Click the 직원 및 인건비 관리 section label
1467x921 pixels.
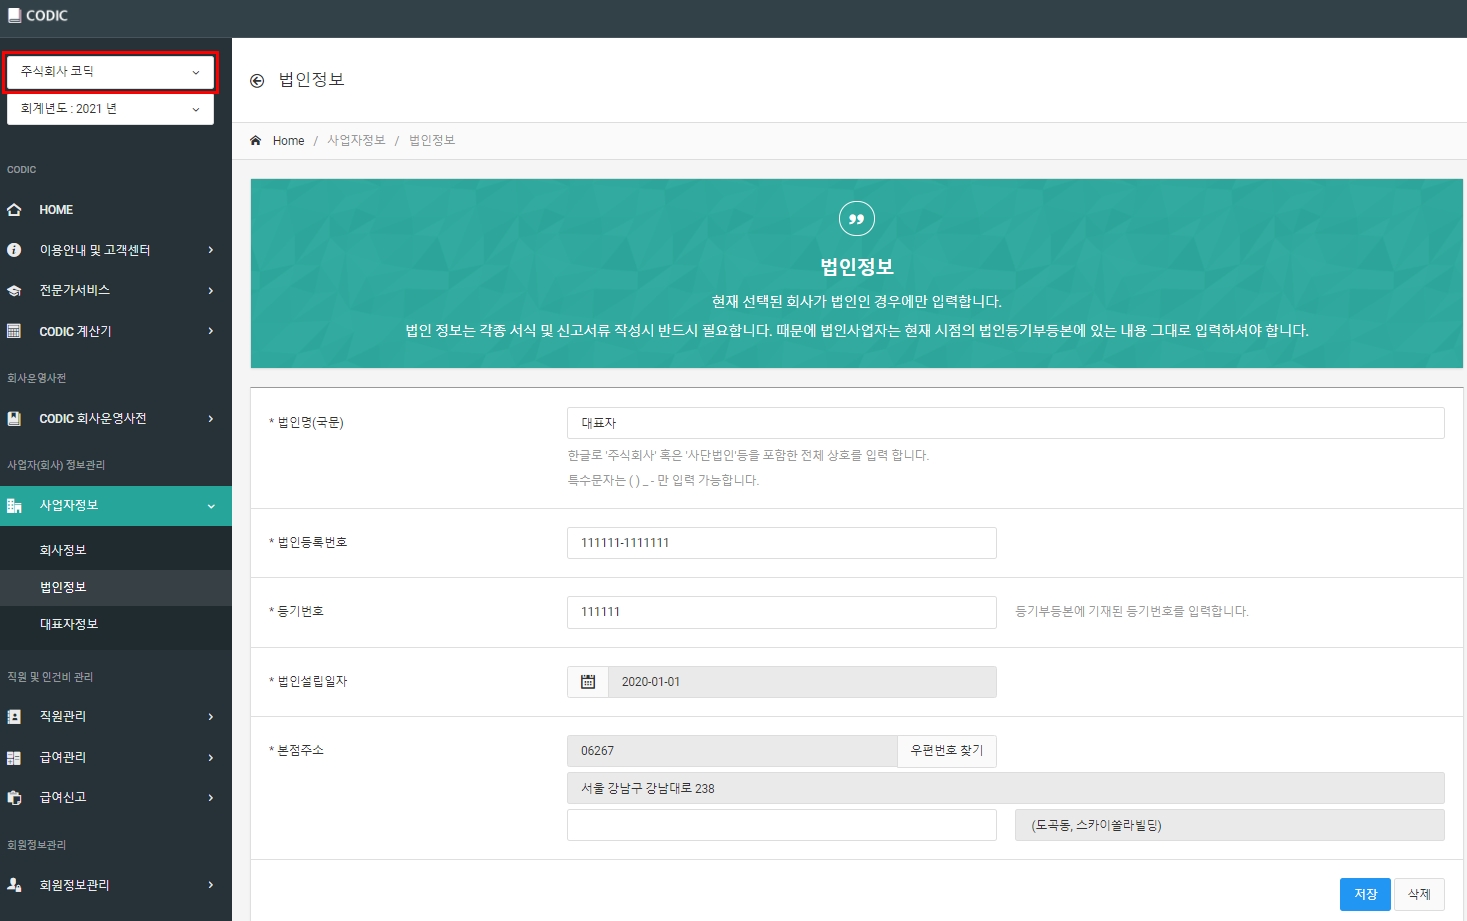(x=50, y=677)
